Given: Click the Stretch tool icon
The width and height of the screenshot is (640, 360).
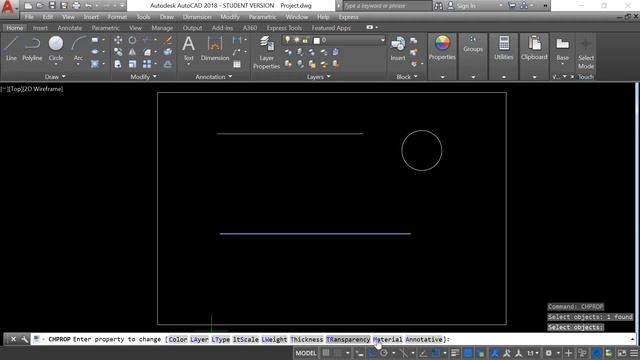Looking at the screenshot, I should point(118,64).
